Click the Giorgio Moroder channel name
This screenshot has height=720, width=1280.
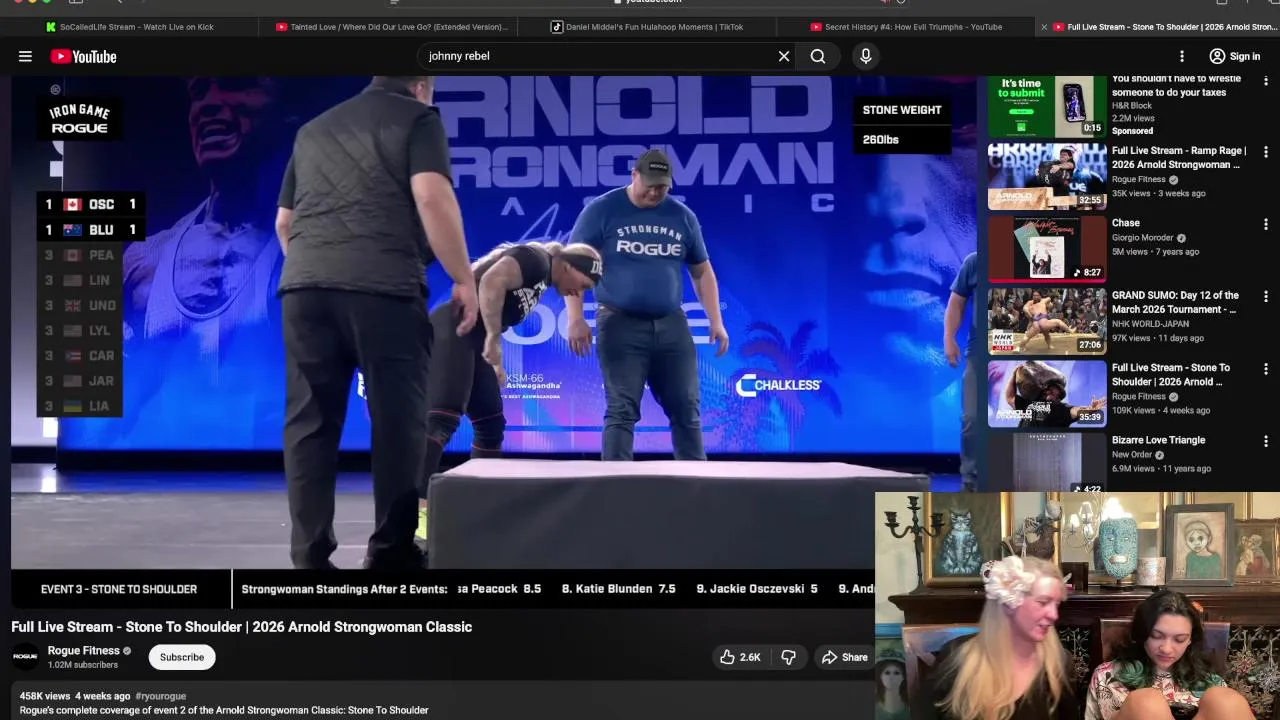[1143, 238]
